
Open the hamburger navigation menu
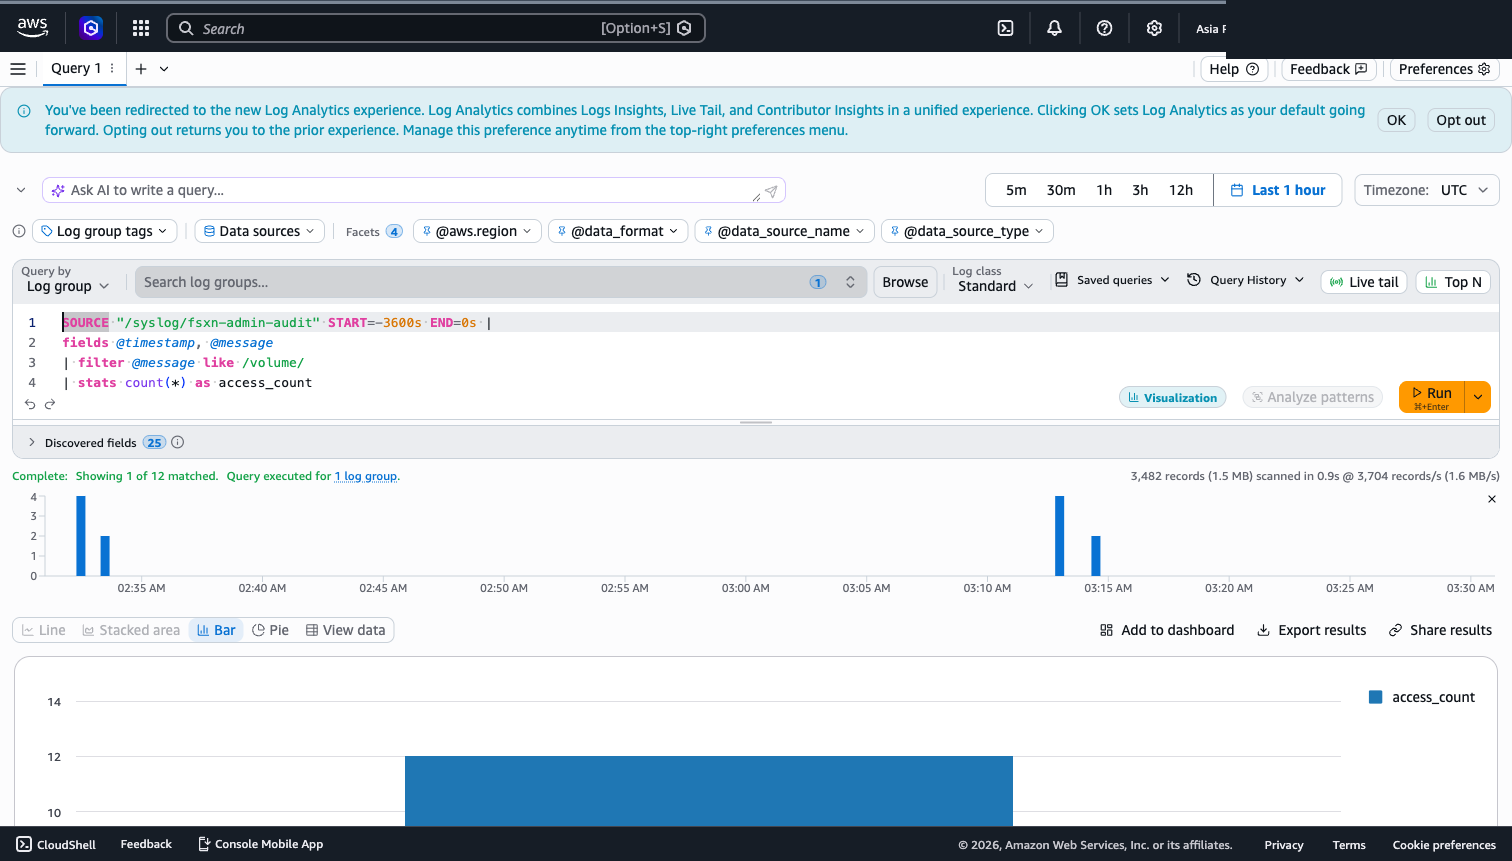click(x=17, y=69)
